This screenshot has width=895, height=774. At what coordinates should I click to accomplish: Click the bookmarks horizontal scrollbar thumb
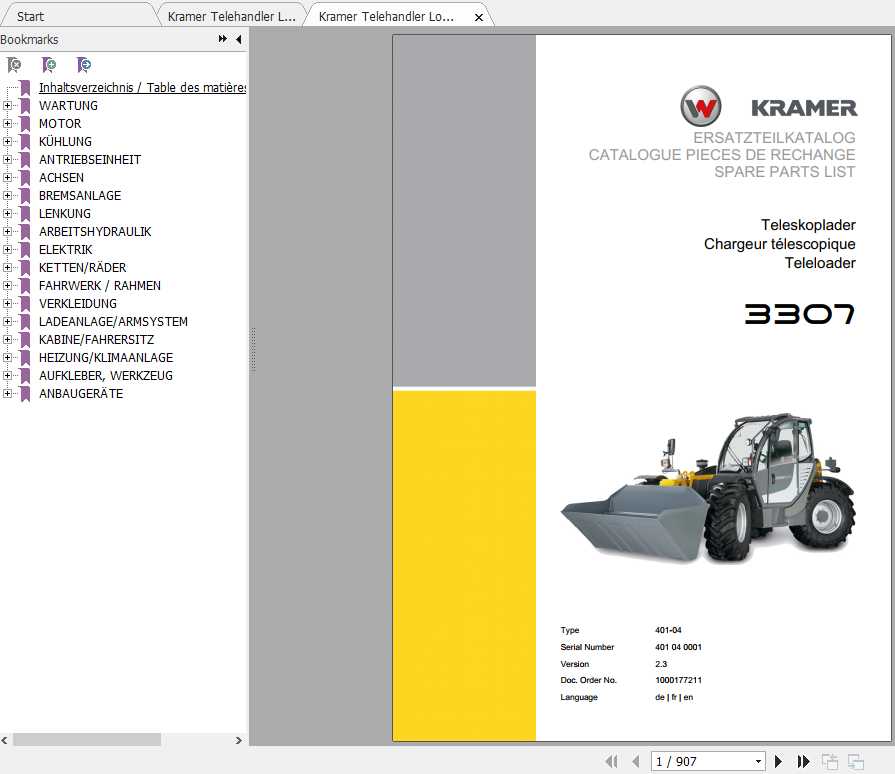click(x=87, y=740)
